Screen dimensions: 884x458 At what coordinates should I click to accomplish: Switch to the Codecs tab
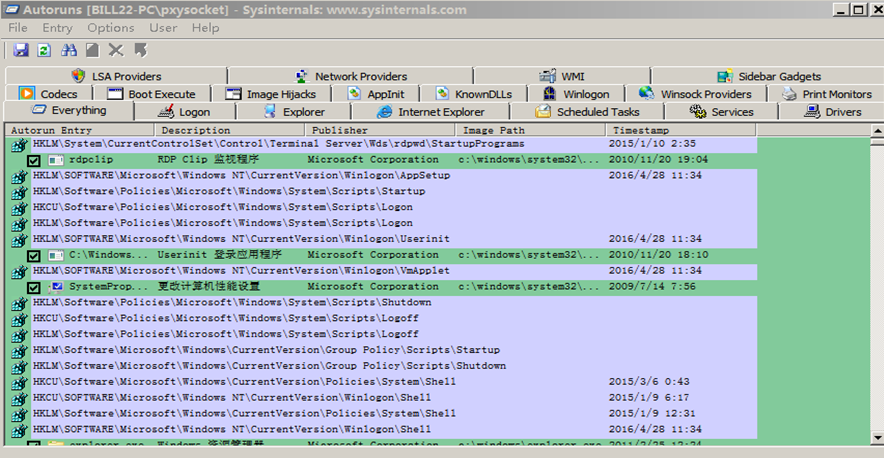tap(48, 94)
